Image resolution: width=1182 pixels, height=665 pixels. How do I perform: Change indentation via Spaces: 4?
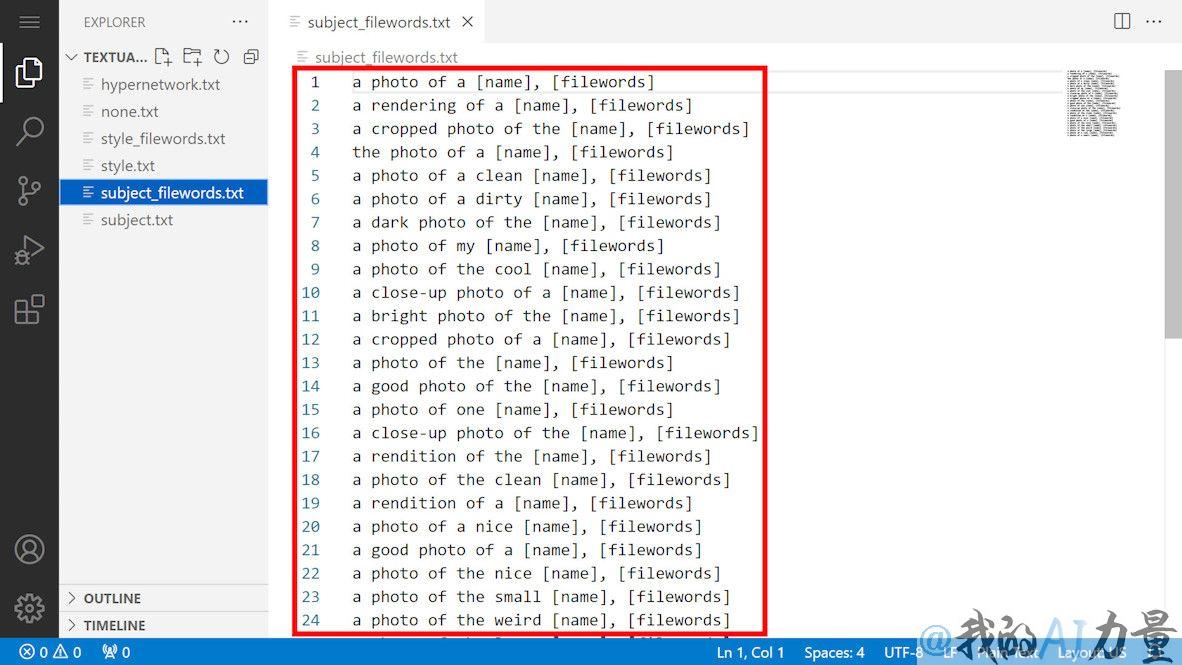point(834,652)
